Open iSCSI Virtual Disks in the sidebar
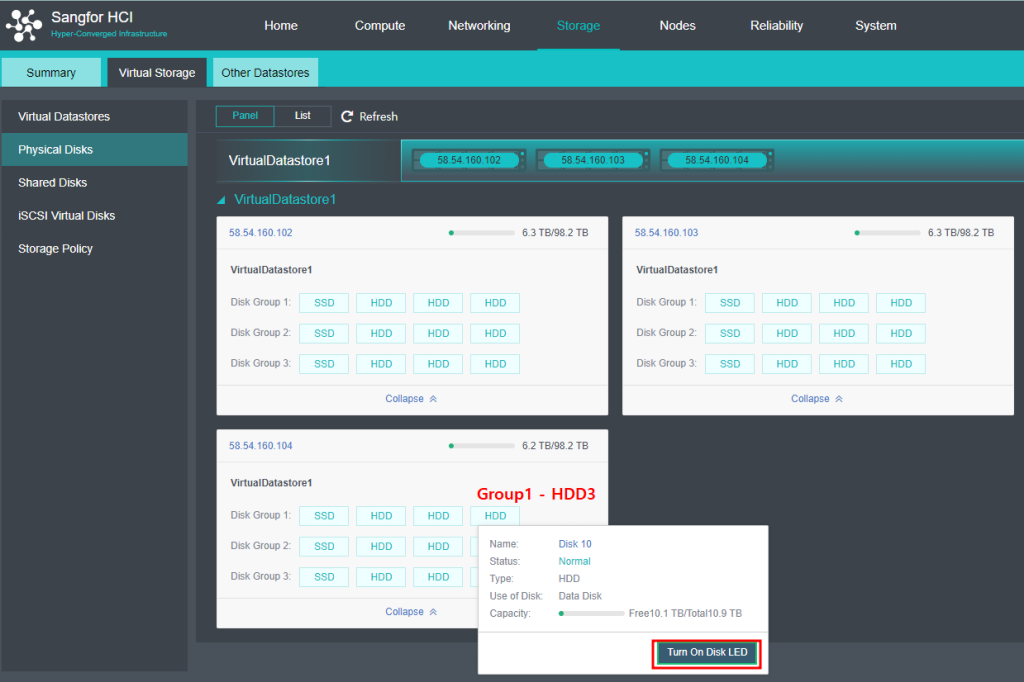Screen dimensions: 1024x682 point(95,216)
